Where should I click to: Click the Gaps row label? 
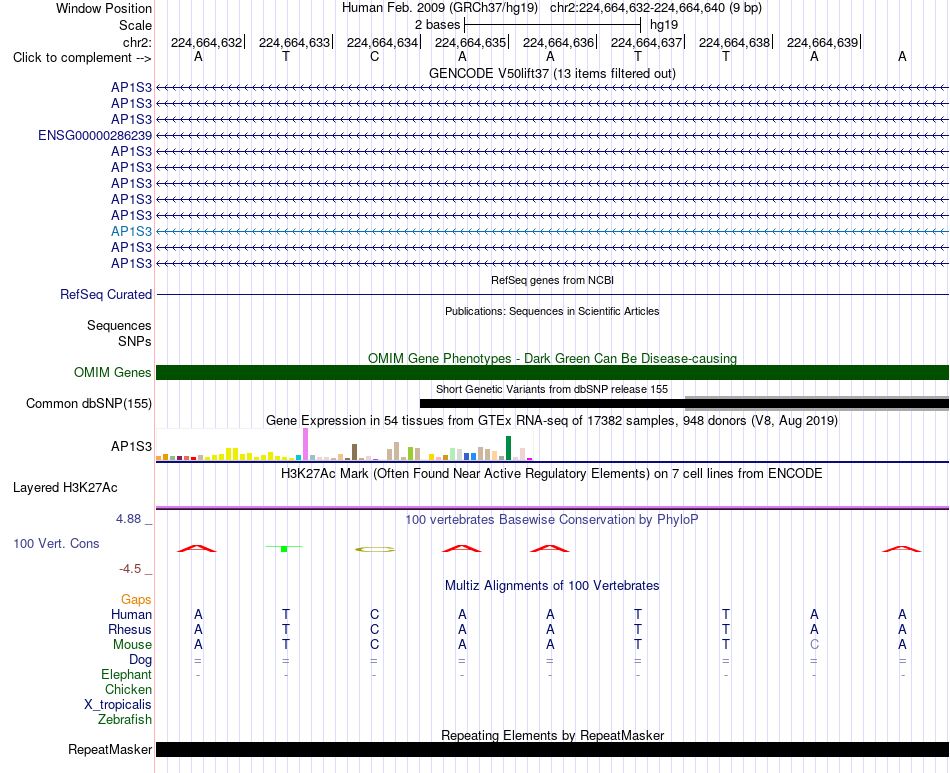(136, 600)
